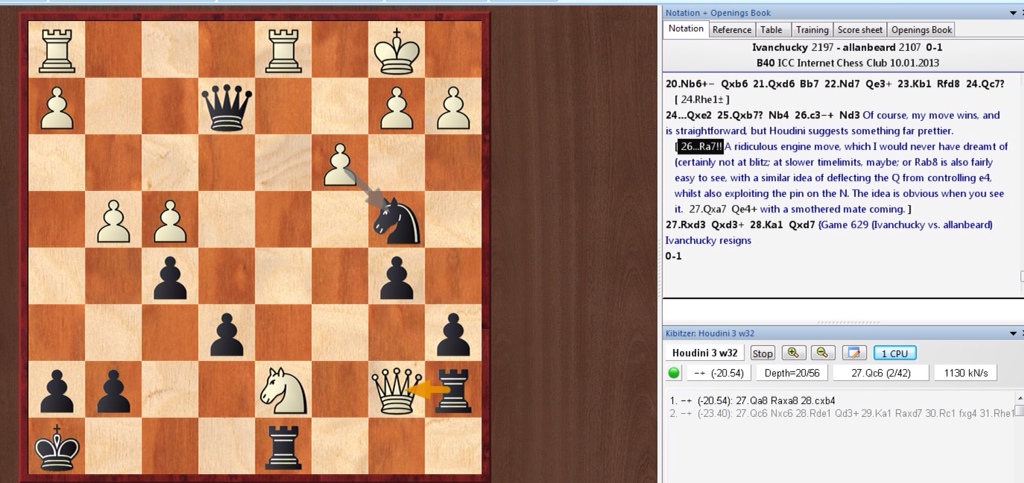This screenshot has width=1024, height=483.
Task: Switch to the Score sheet tab
Action: pyautogui.click(x=859, y=30)
